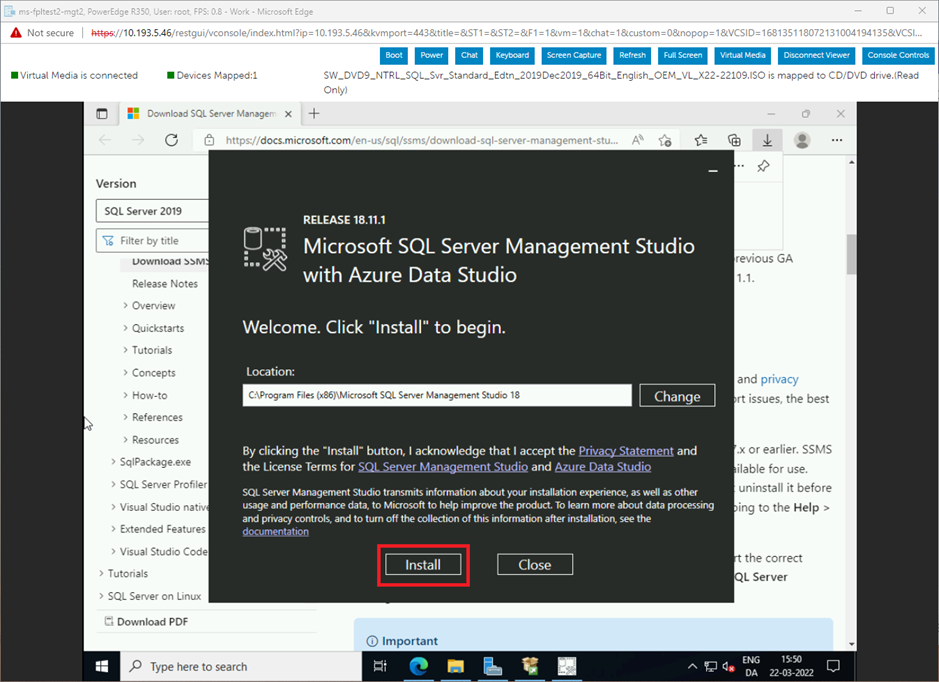The height and width of the screenshot is (682, 939).
Task: Click the Screen Capture button
Action: pos(574,55)
